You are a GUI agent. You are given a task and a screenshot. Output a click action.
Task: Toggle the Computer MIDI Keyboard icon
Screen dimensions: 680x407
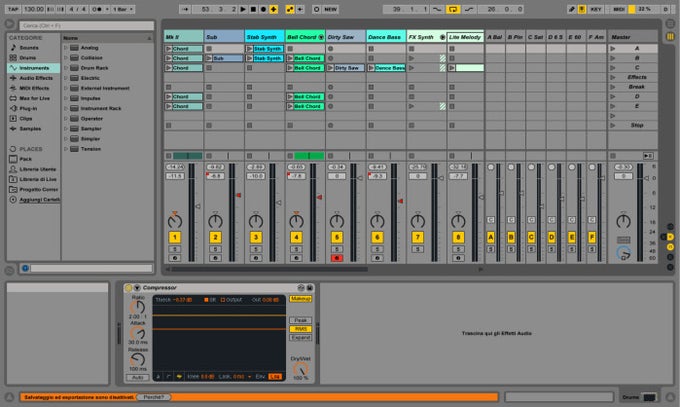click(x=582, y=9)
